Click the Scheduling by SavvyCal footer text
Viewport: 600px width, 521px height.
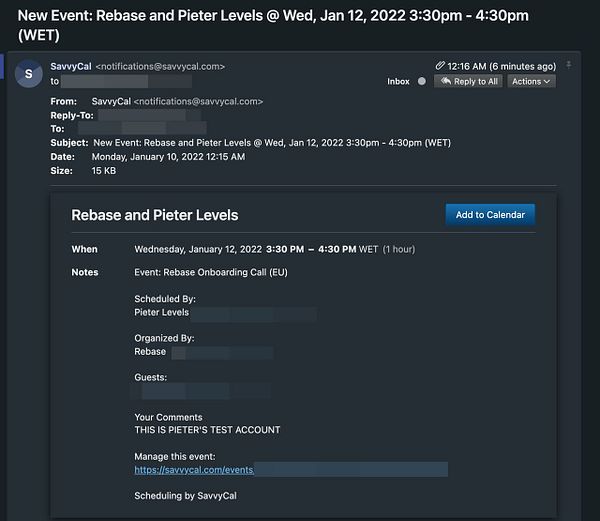185,496
